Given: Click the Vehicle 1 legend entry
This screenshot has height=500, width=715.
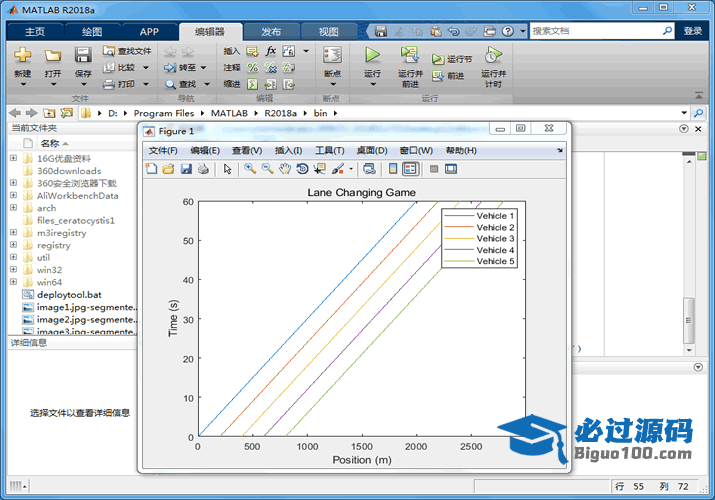Looking at the screenshot, I should point(479,216).
